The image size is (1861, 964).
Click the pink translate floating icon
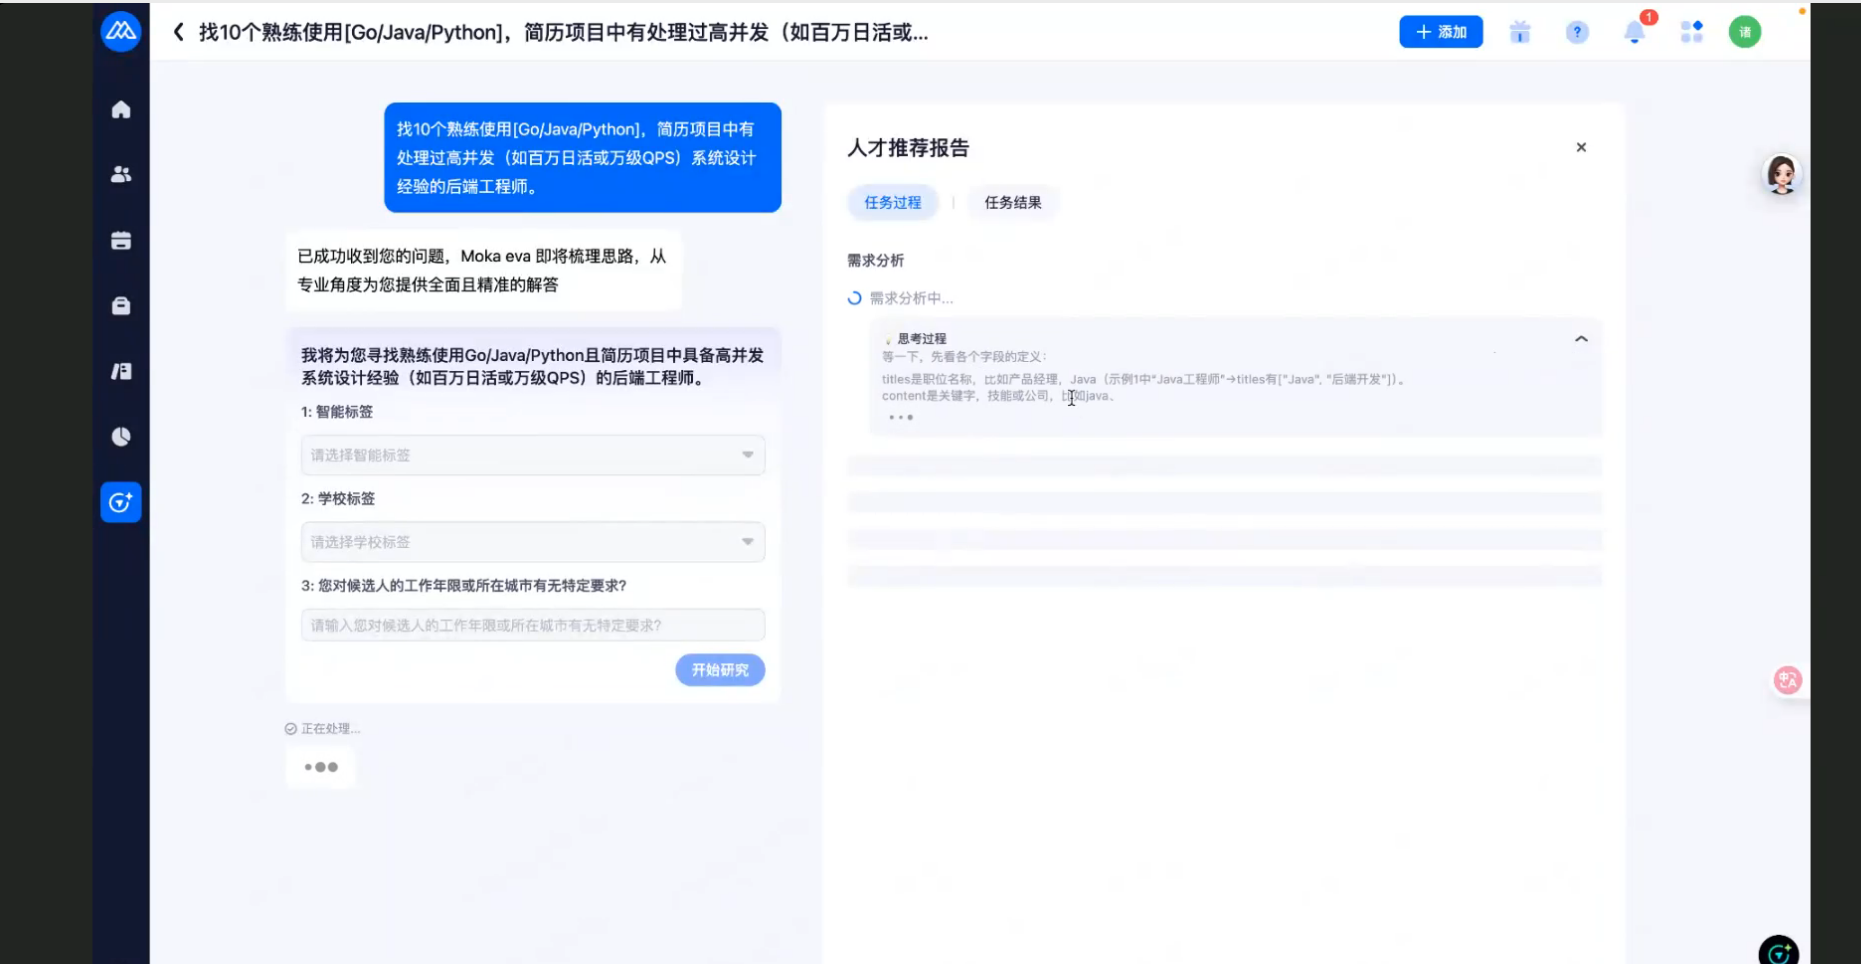(x=1787, y=680)
